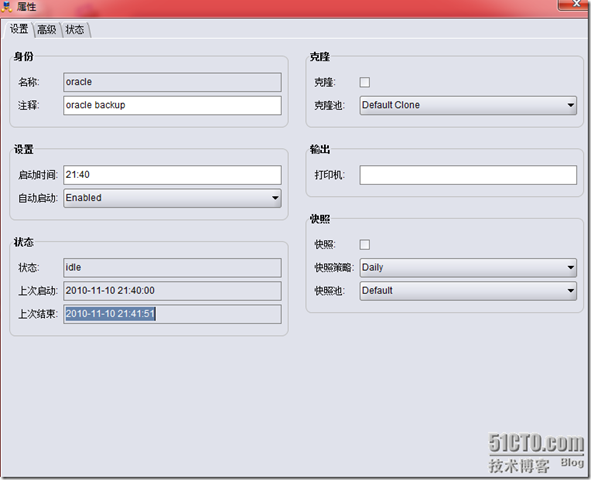Viewport: 591px width, 480px height.
Task: Click the 上次启动 timestamp field
Action: (172, 291)
